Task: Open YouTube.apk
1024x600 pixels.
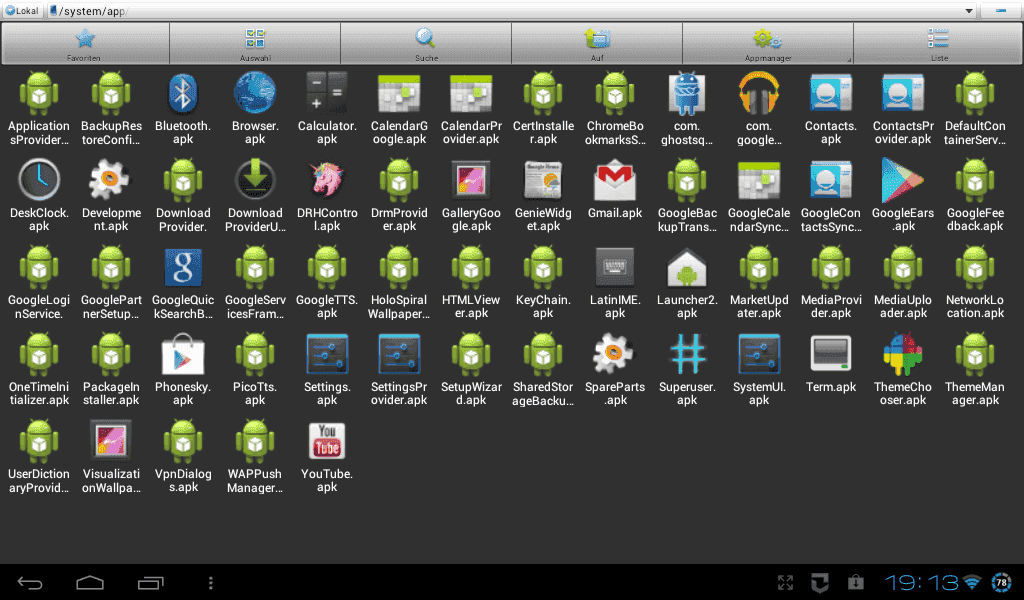Action: tap(327, 441)
